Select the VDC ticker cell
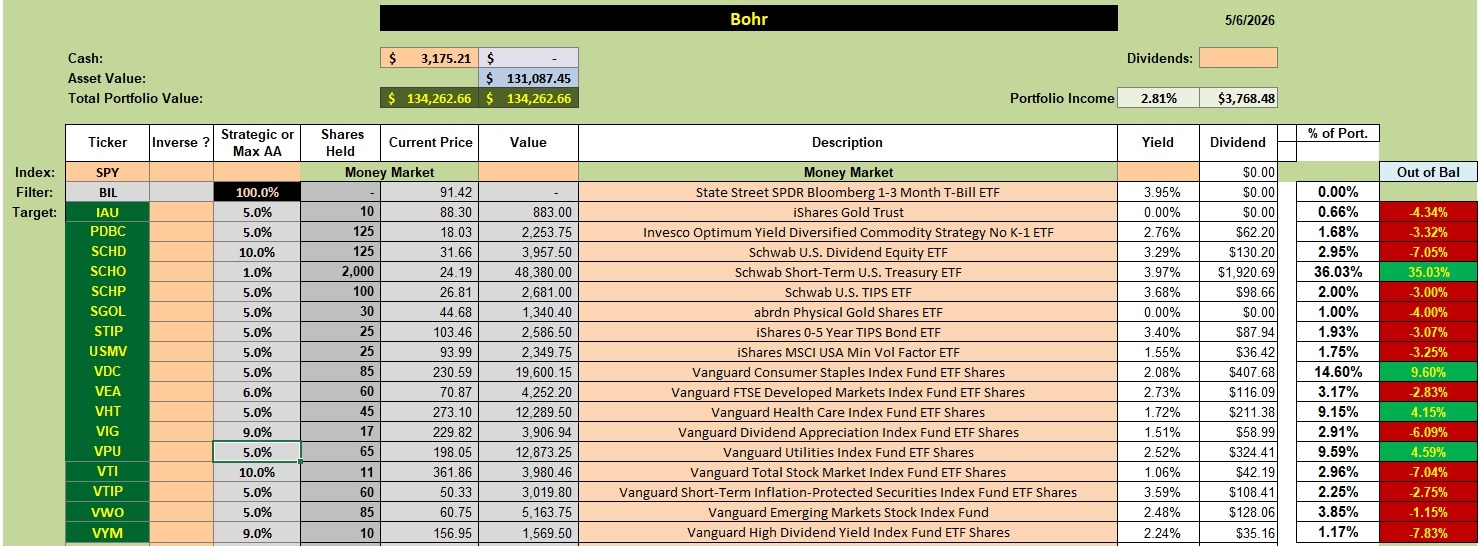This screenshot has width=1479, height=546. point(108,372)
